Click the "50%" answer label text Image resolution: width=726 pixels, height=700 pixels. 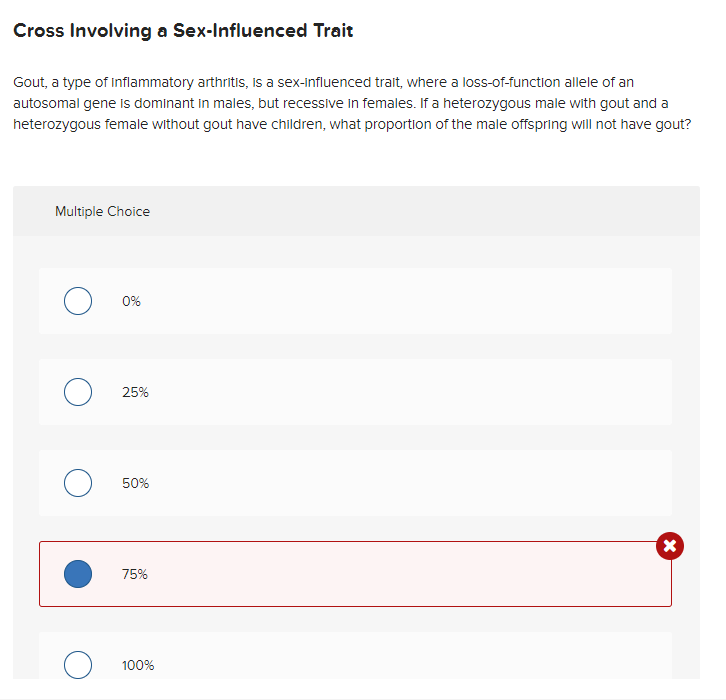pyautogui.click(x=135, y=483)
